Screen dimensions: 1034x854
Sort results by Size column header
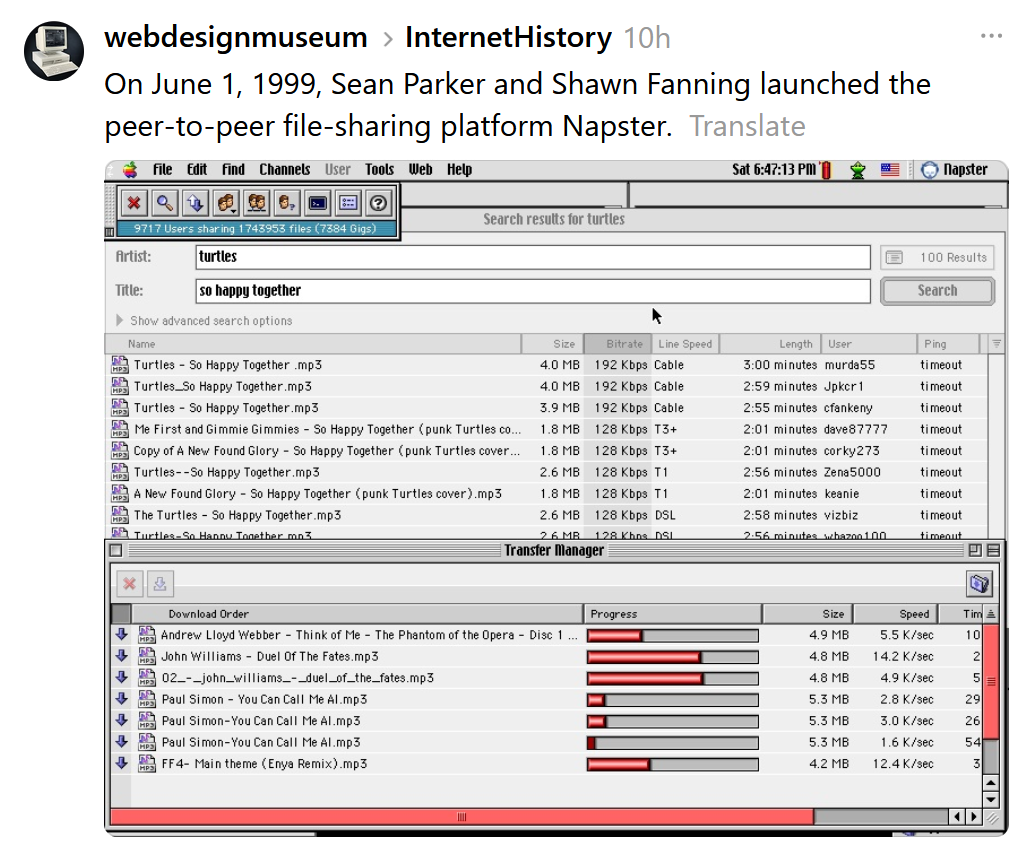point(553,344)
